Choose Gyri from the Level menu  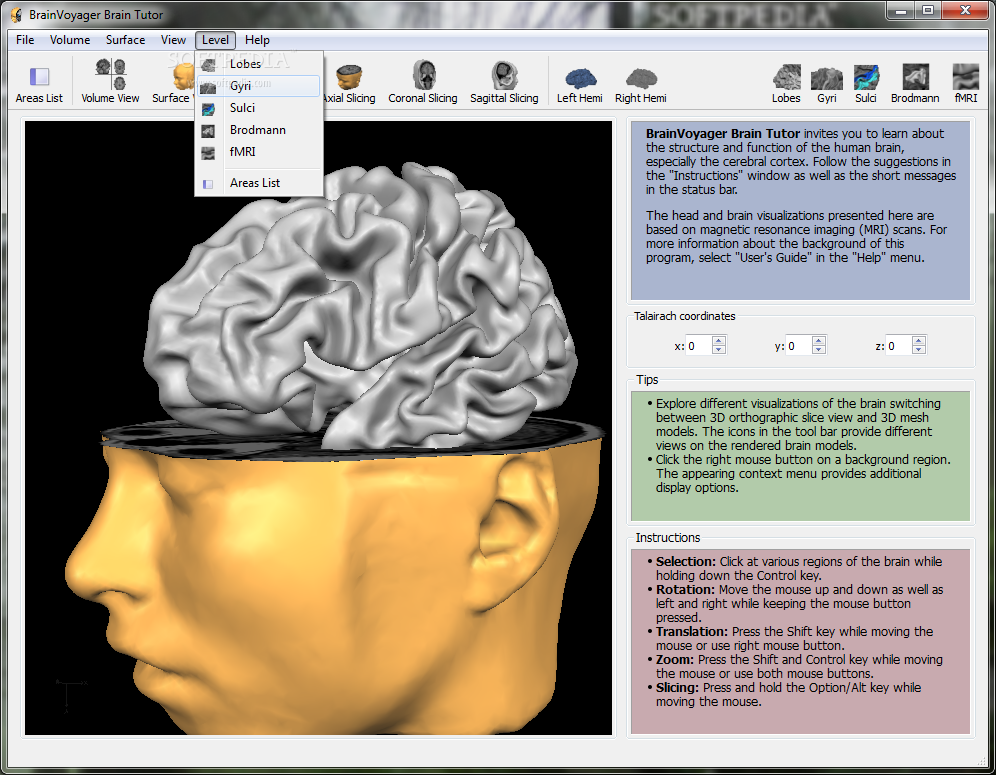pos(259,86)
